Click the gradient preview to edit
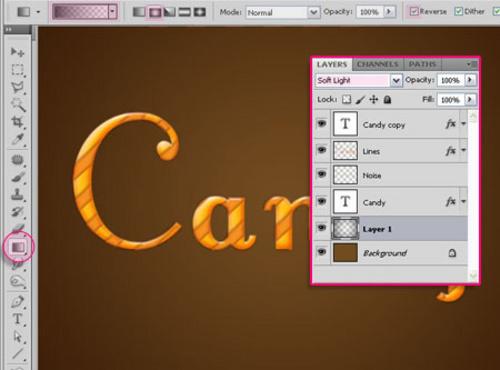Image resolution: width=500 pixels, height=370 pixels. (81, 12)
